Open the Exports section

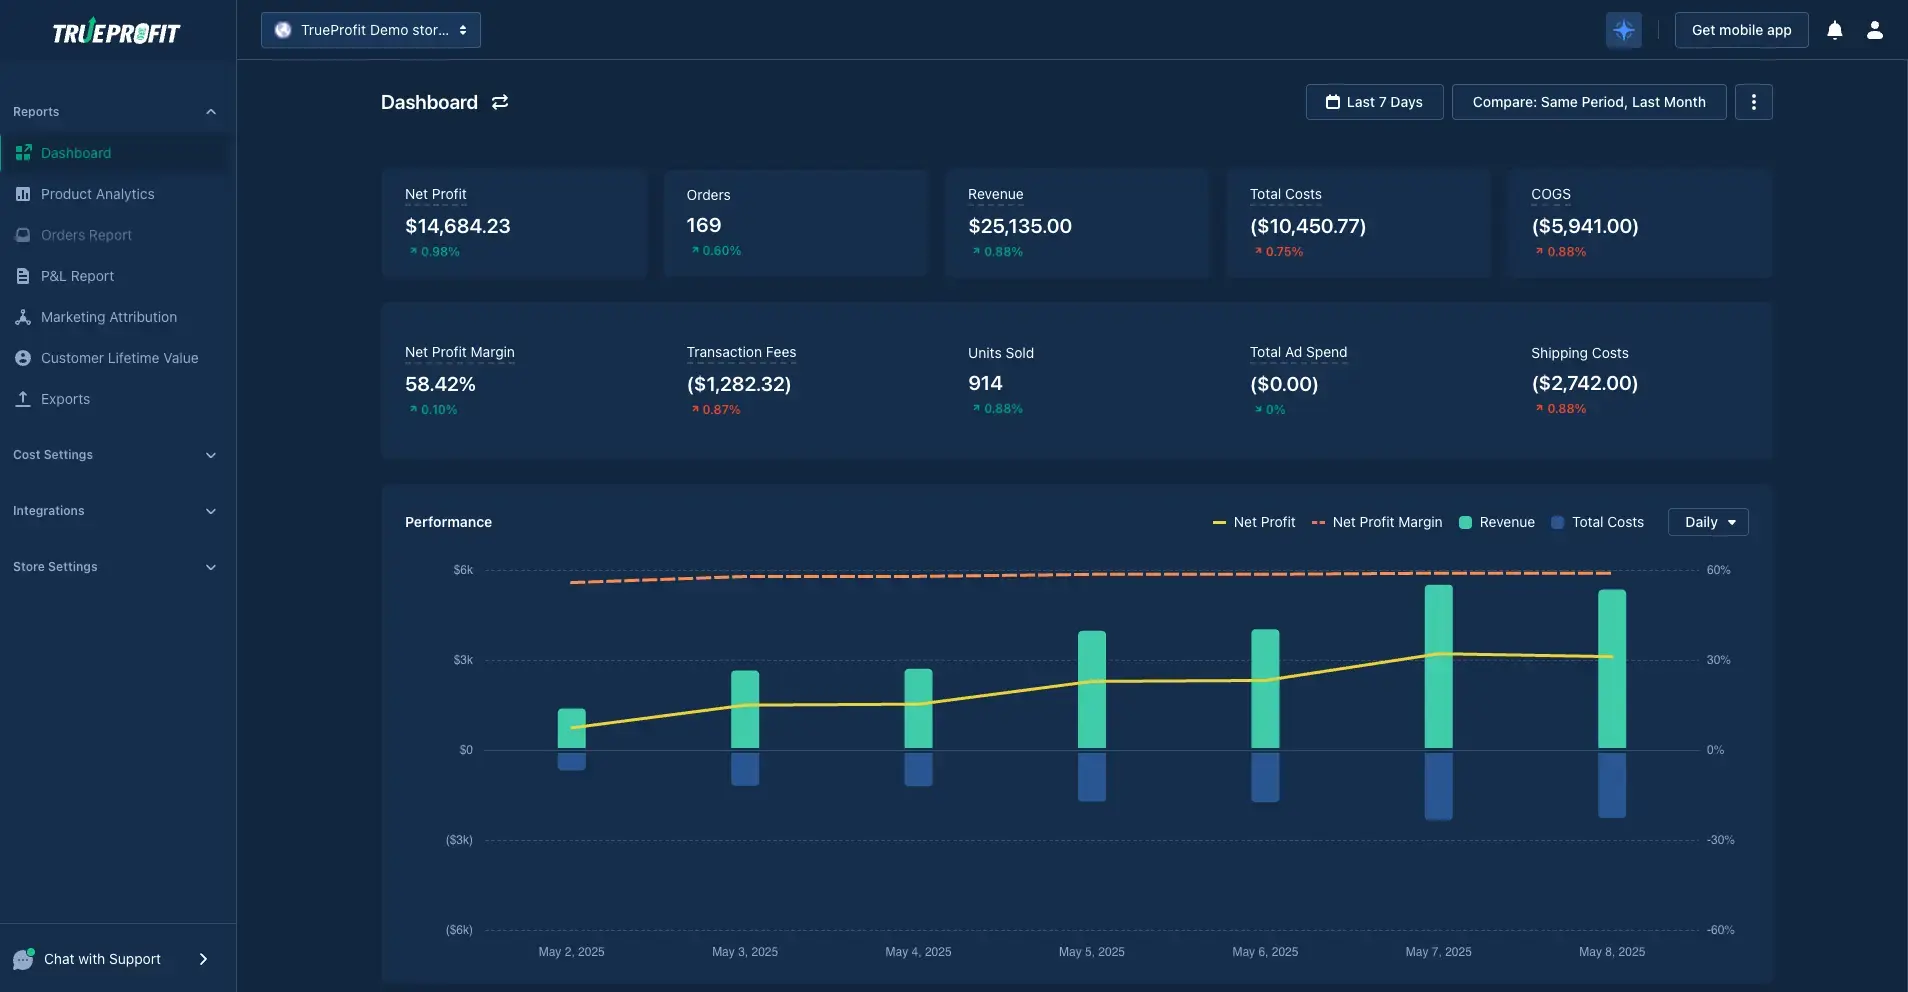tap(64, 399)
